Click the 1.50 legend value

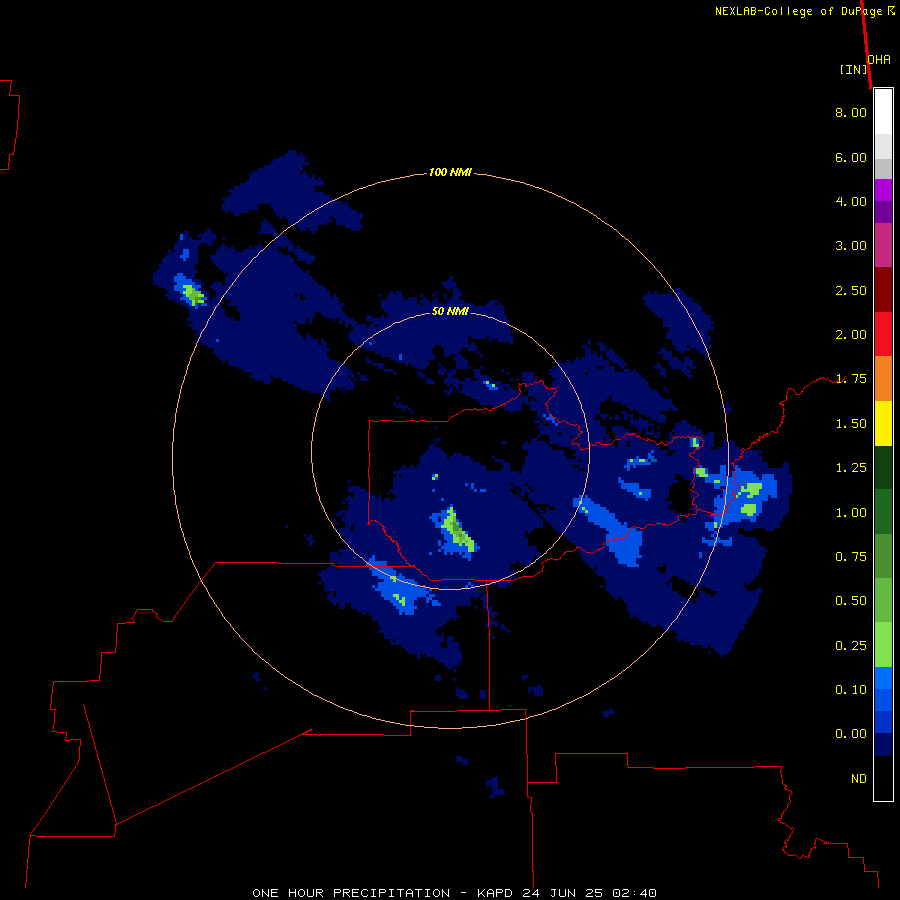[x=851, y=424]
